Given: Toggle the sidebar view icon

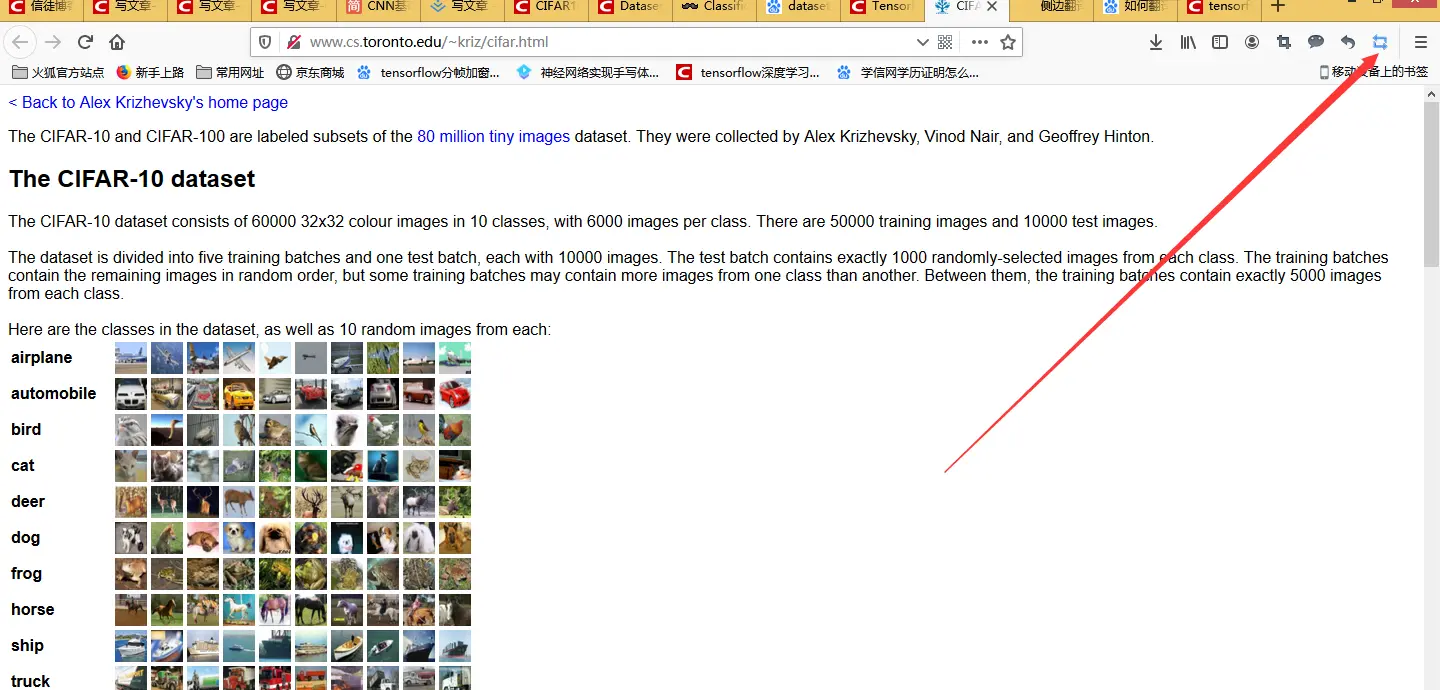Looking at the screenshot, I should pos(1220,42).
